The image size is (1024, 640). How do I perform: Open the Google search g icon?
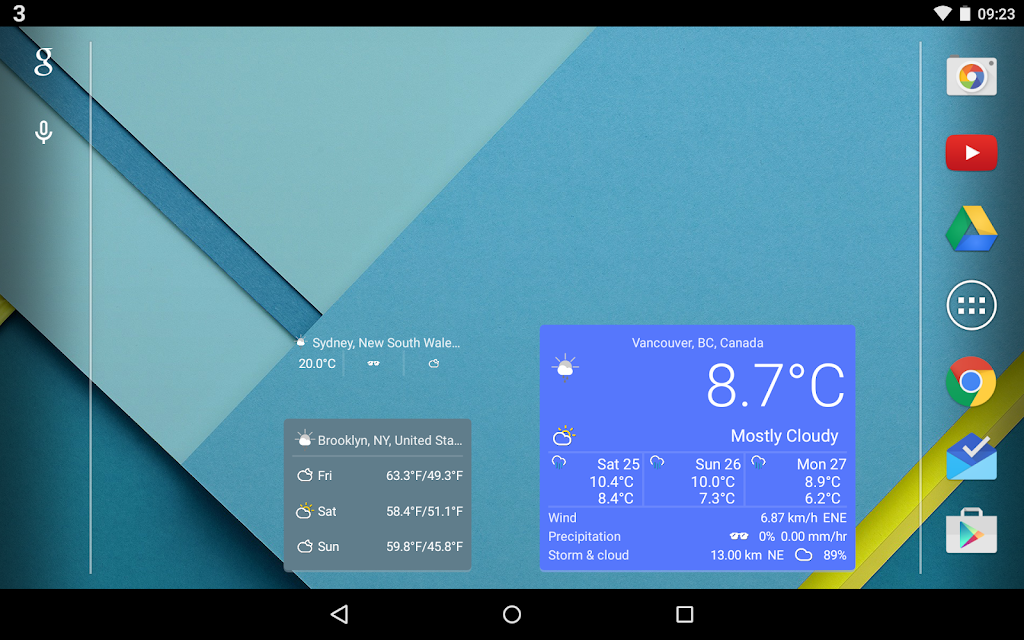[x=43, y=61]
